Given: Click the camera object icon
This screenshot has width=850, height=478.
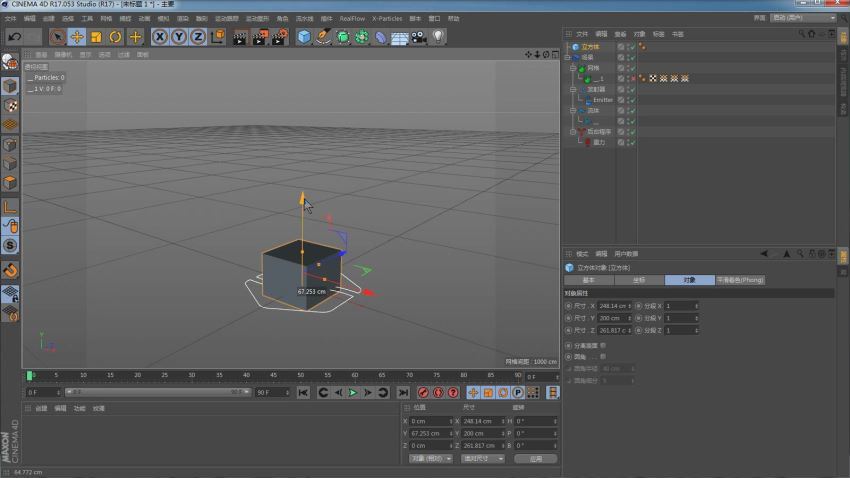Looking at the screenshot, I should (418, 37).
